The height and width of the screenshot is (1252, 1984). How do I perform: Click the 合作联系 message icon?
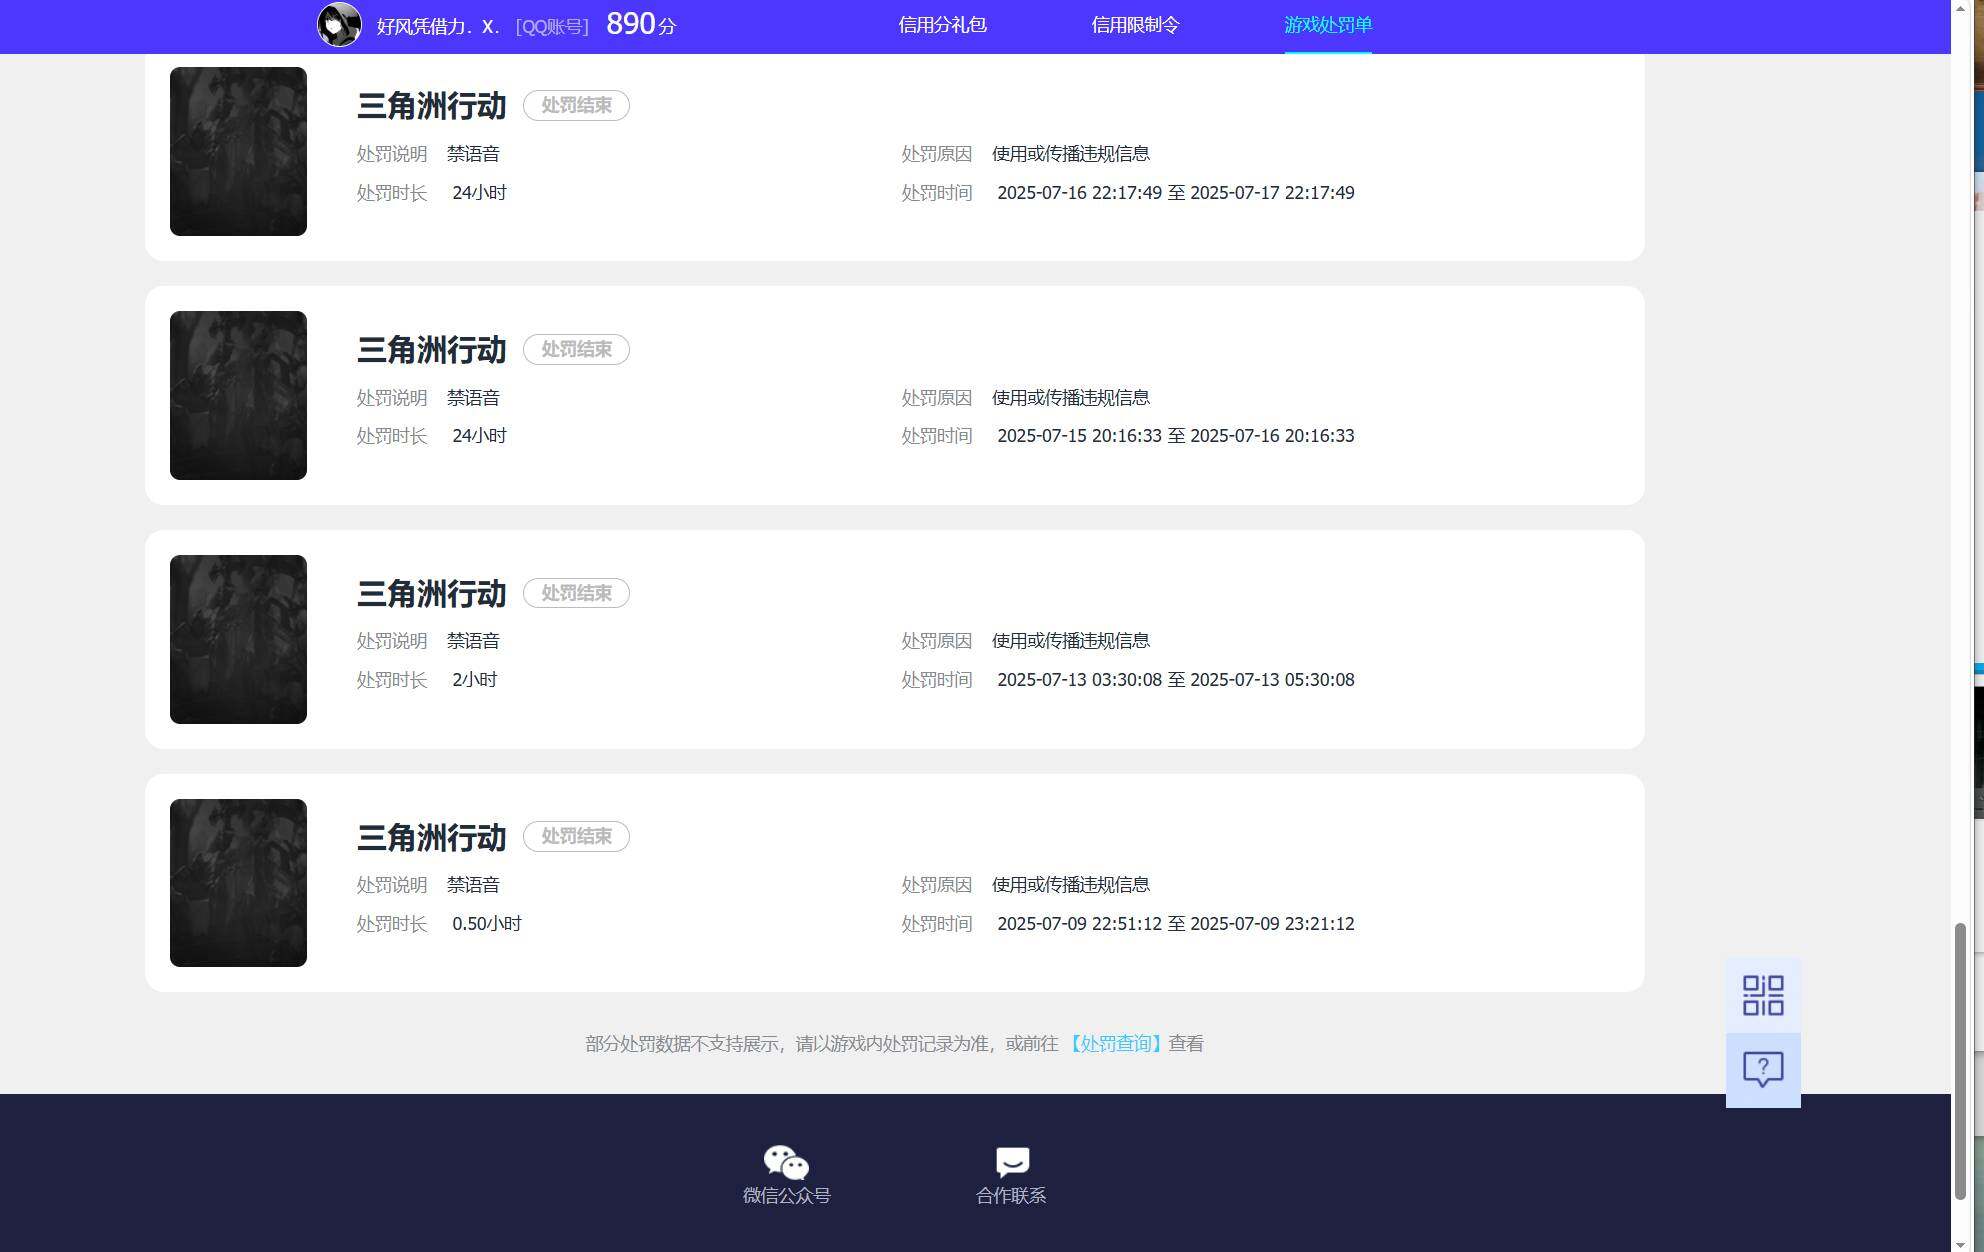click(1012, 1162)
